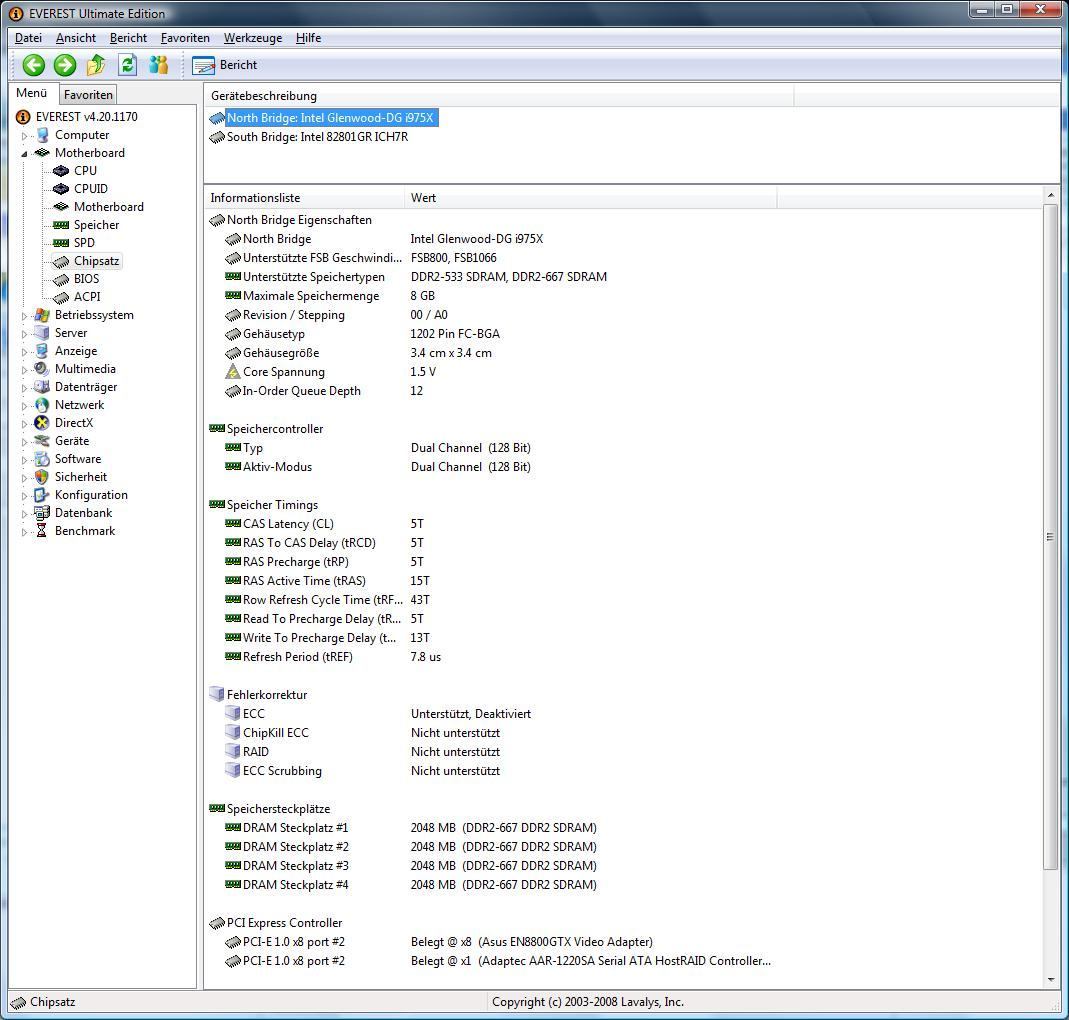
Task: Open the Werkzeuge menu
Action: (x=253, y=38)
